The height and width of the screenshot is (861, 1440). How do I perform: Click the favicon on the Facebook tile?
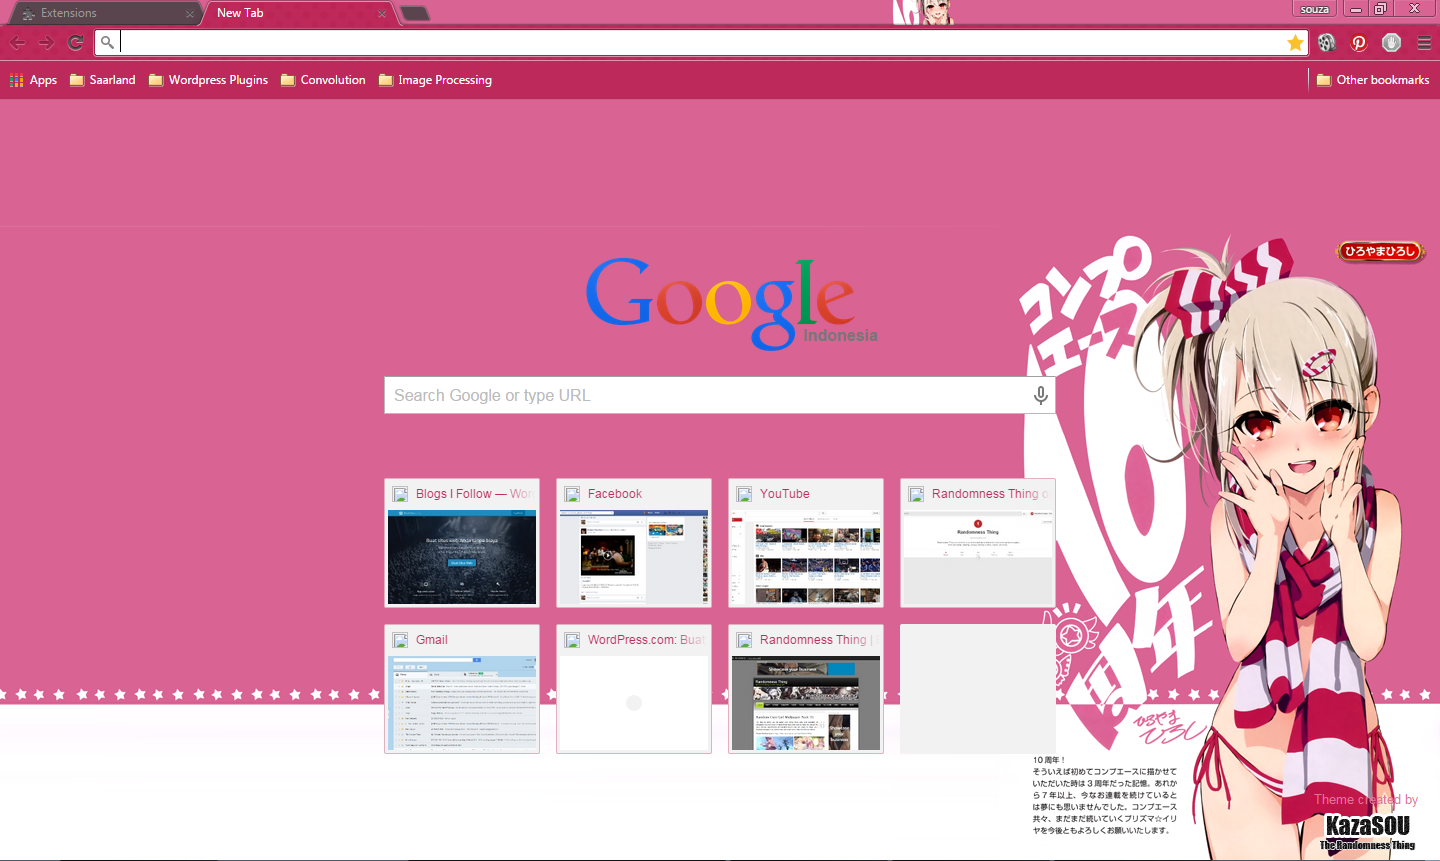[572, 494]
